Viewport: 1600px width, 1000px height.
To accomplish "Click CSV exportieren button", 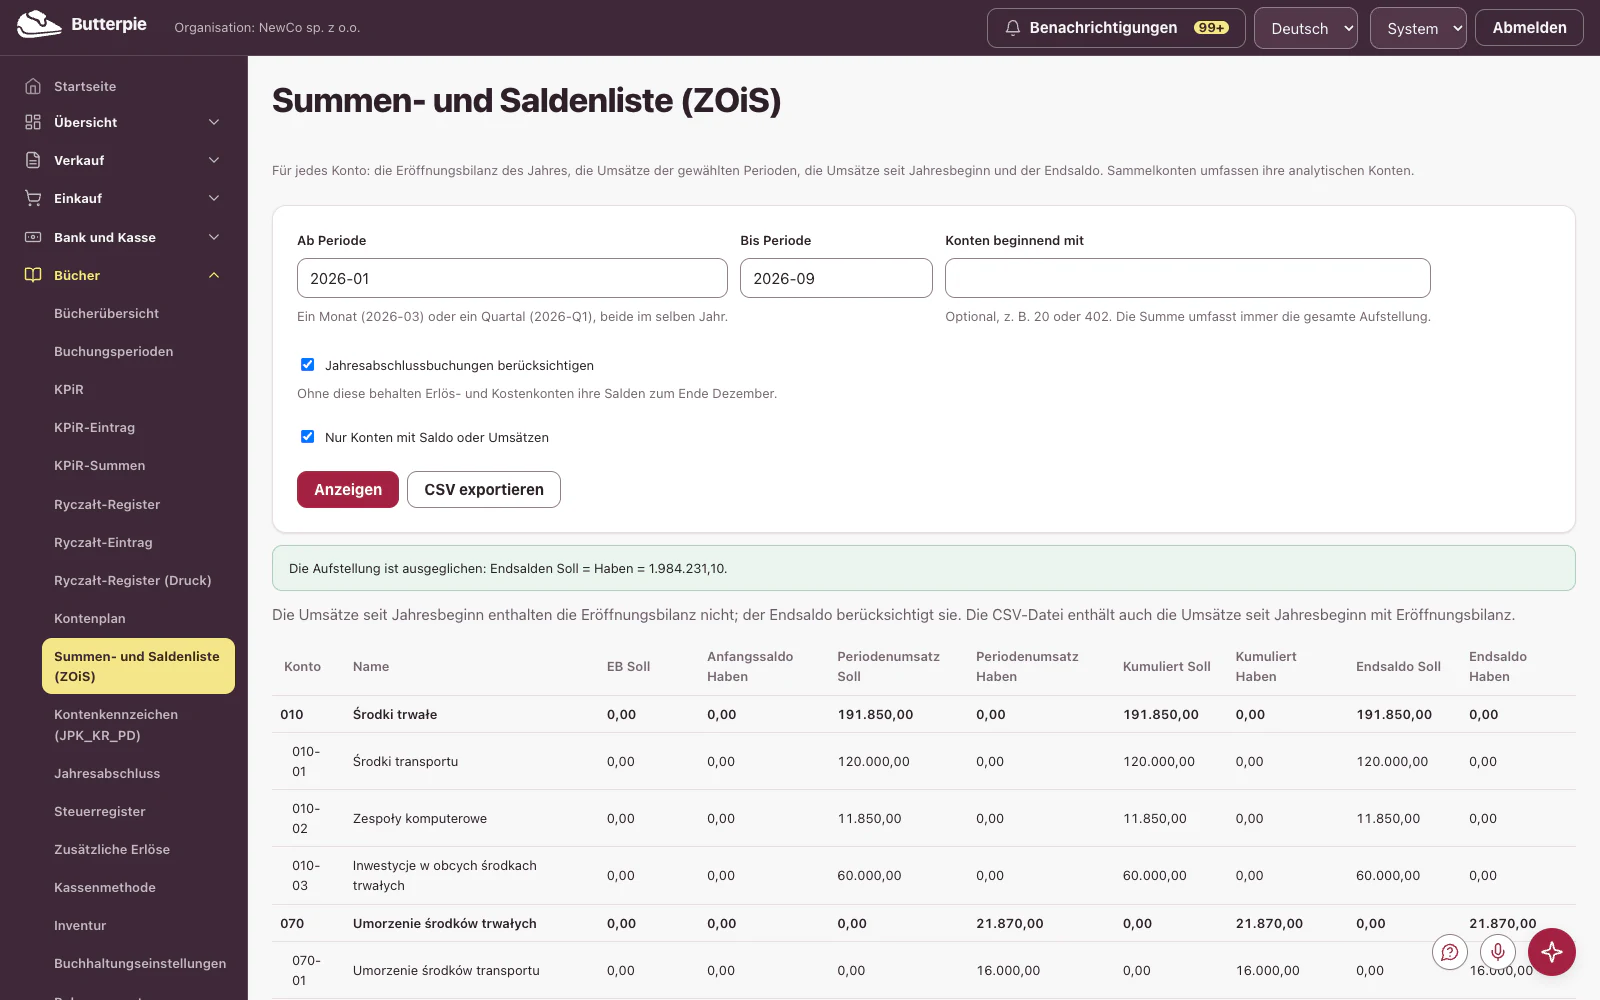I will 484,489.
